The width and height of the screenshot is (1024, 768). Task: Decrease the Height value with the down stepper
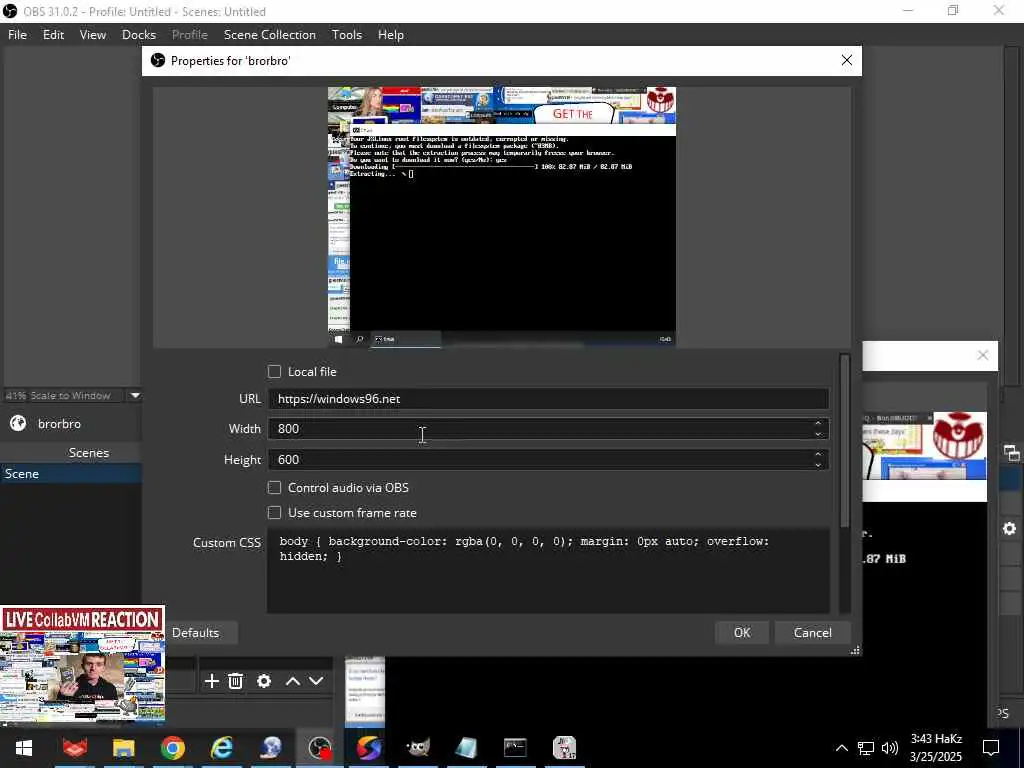(818, 464)
